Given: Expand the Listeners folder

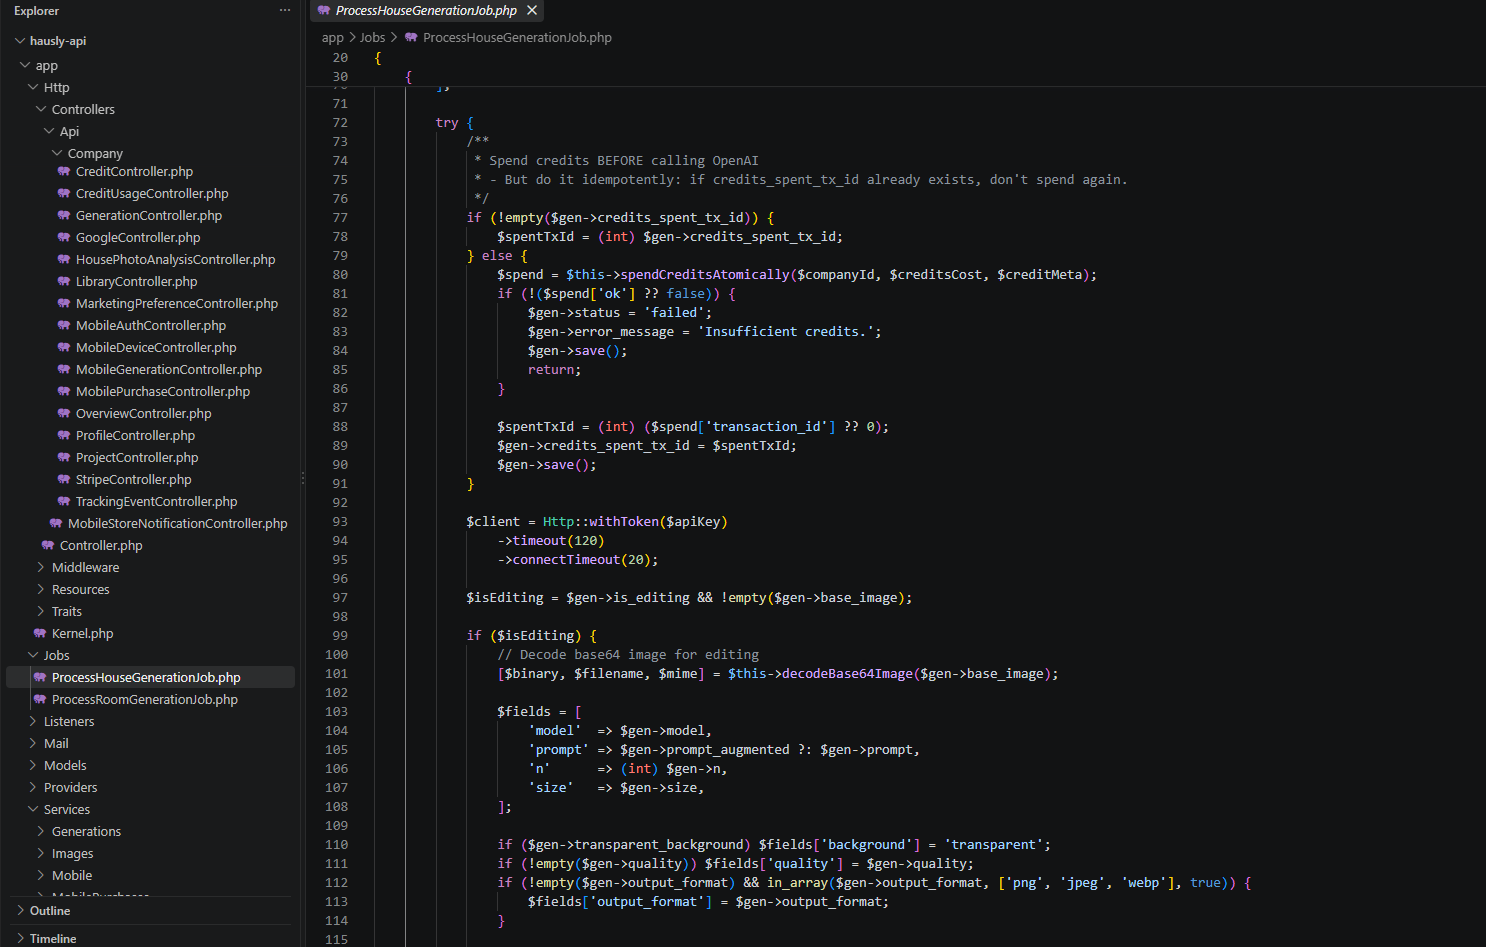Looking at the screenshot, I should coord(33,722).
